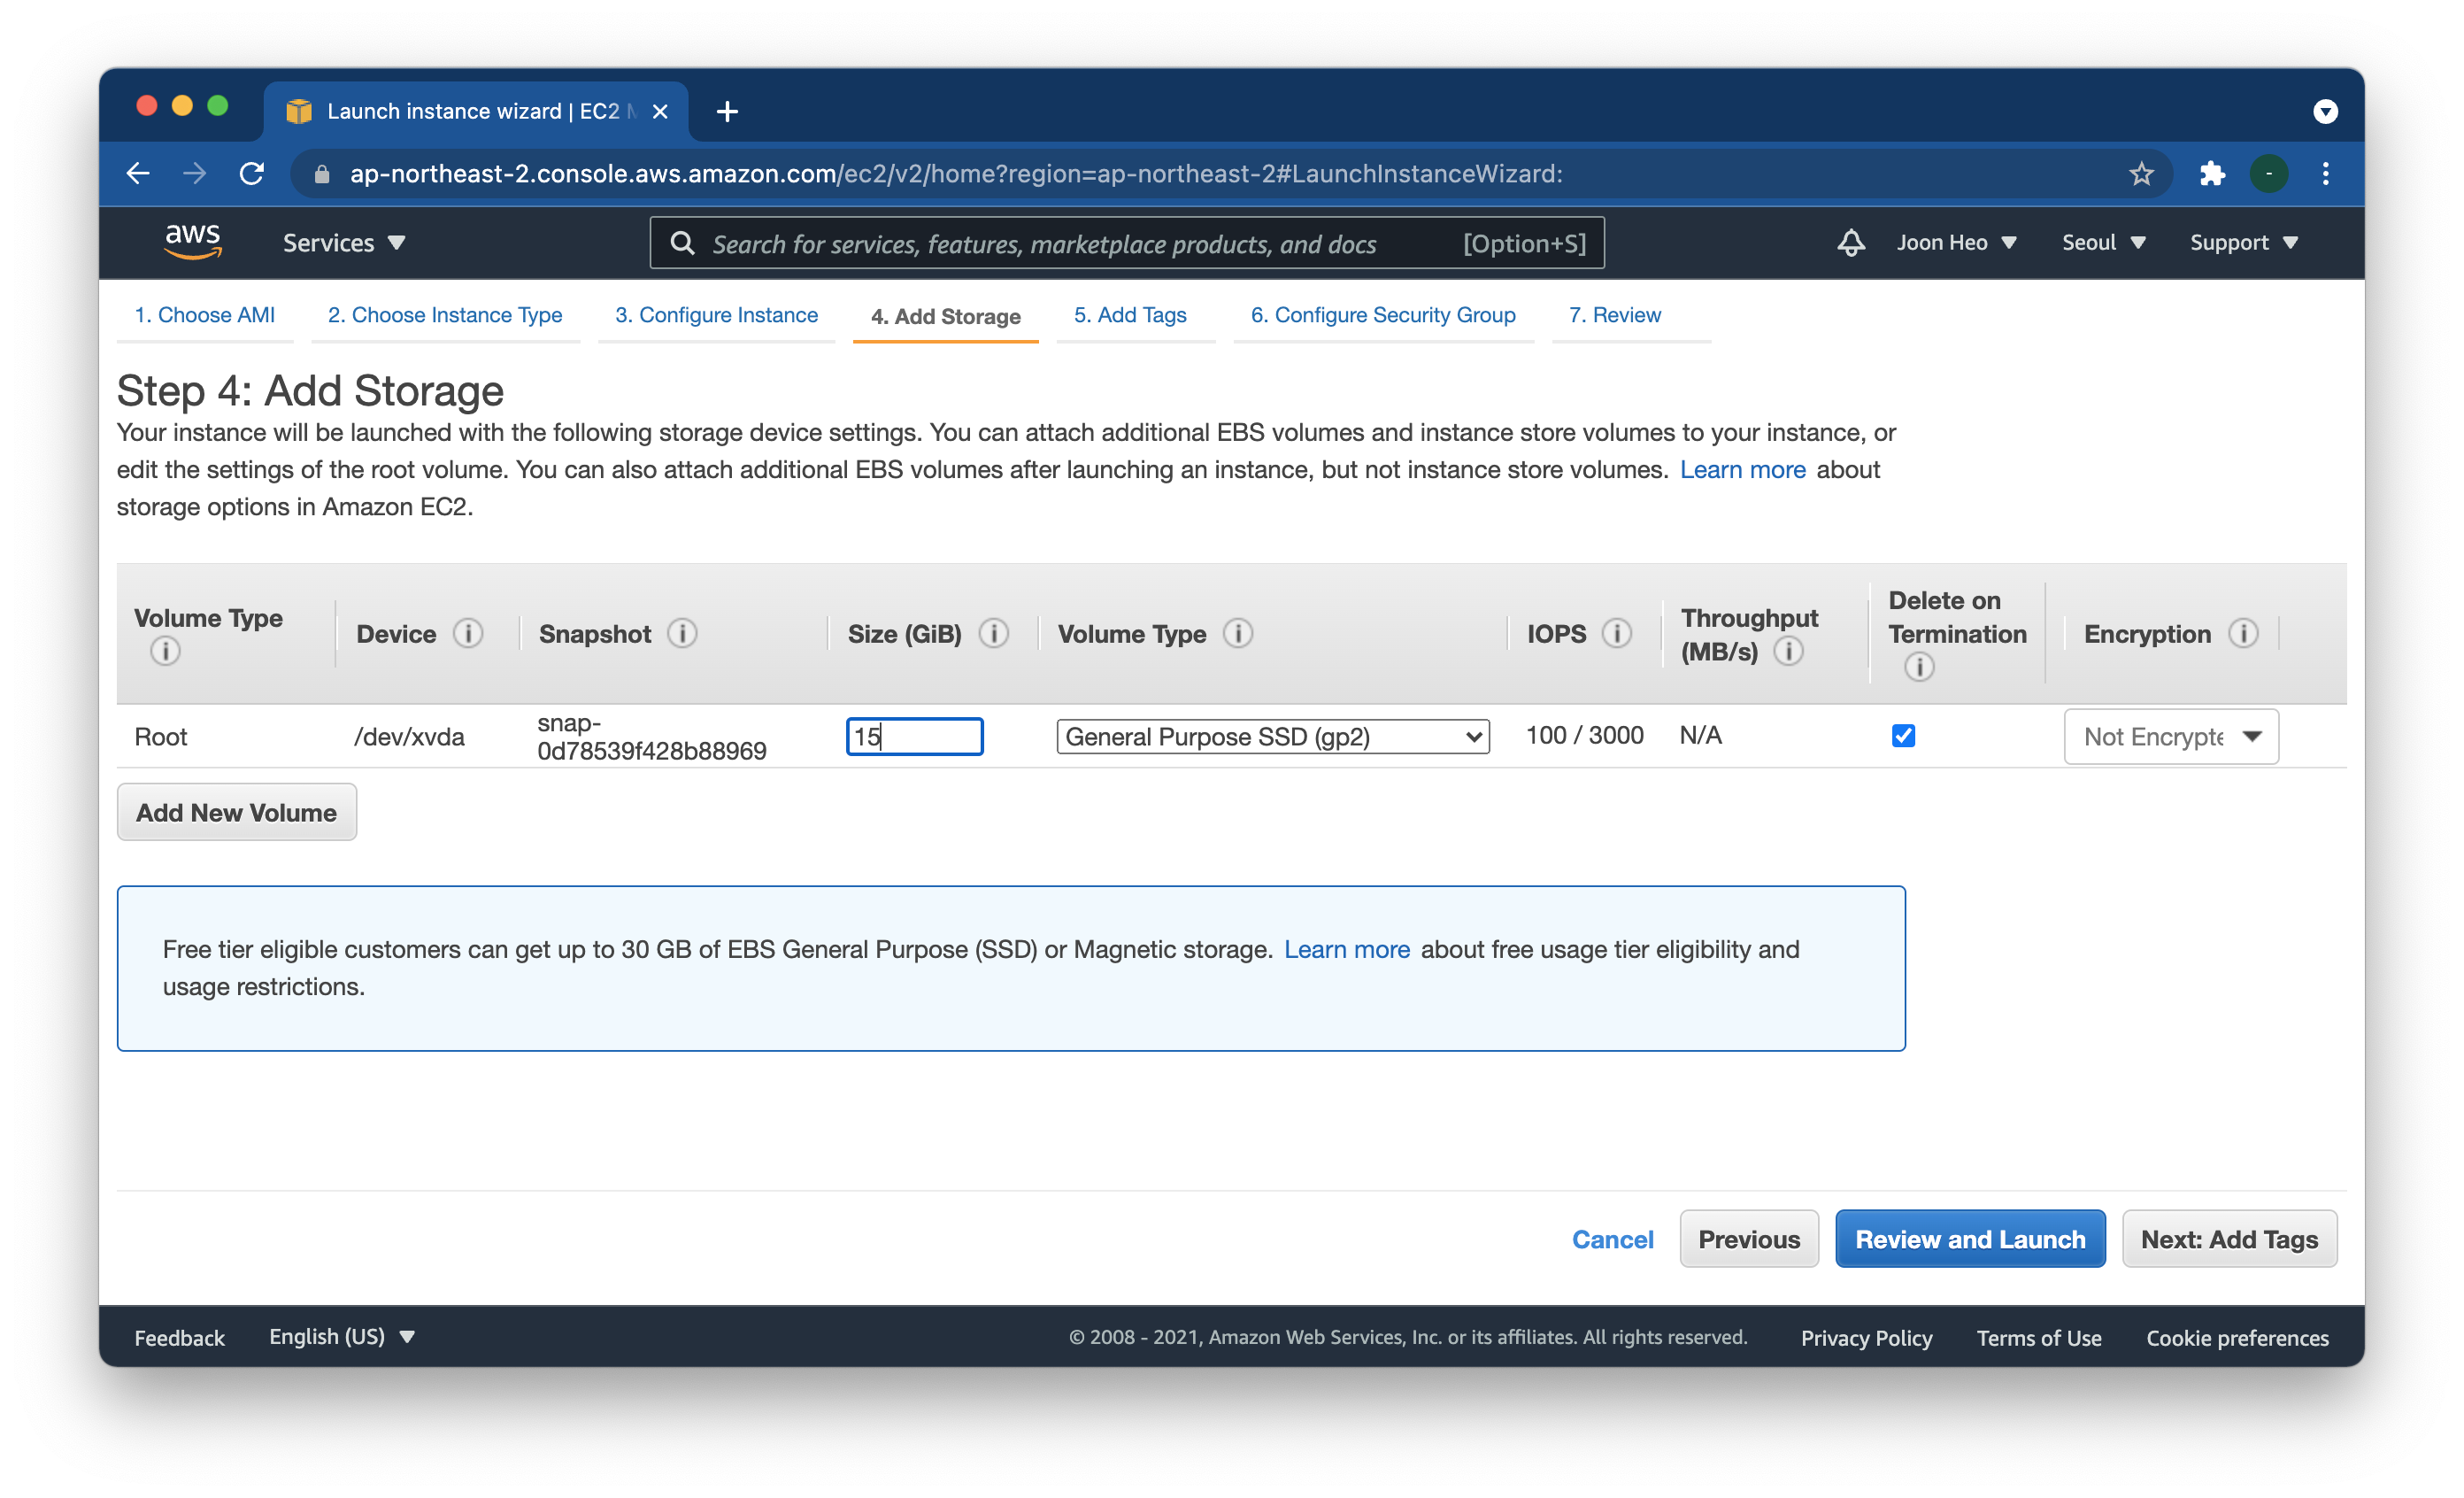Click the Device column info icon
This screenshot has height=1498, width=2464.
click(467, 634)
